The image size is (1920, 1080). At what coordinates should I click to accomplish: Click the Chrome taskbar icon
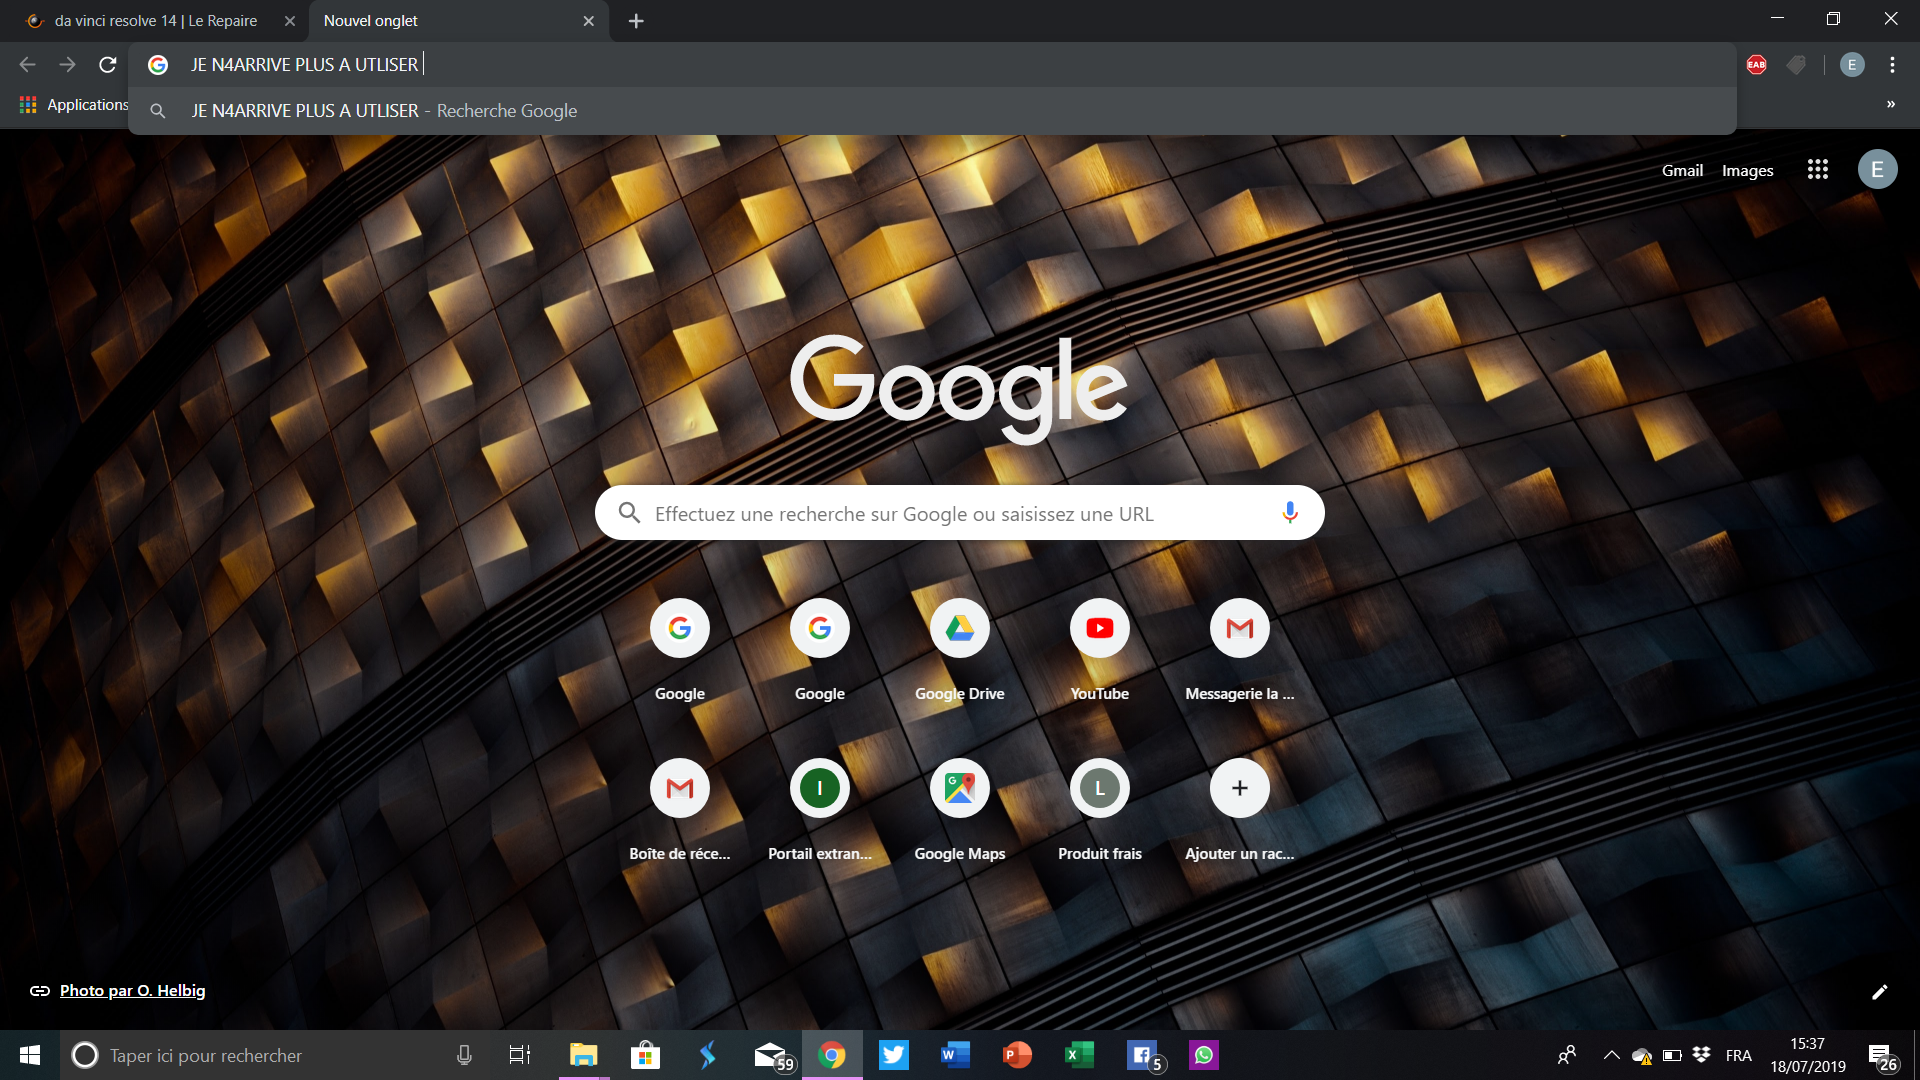[x=832, y=1055]
